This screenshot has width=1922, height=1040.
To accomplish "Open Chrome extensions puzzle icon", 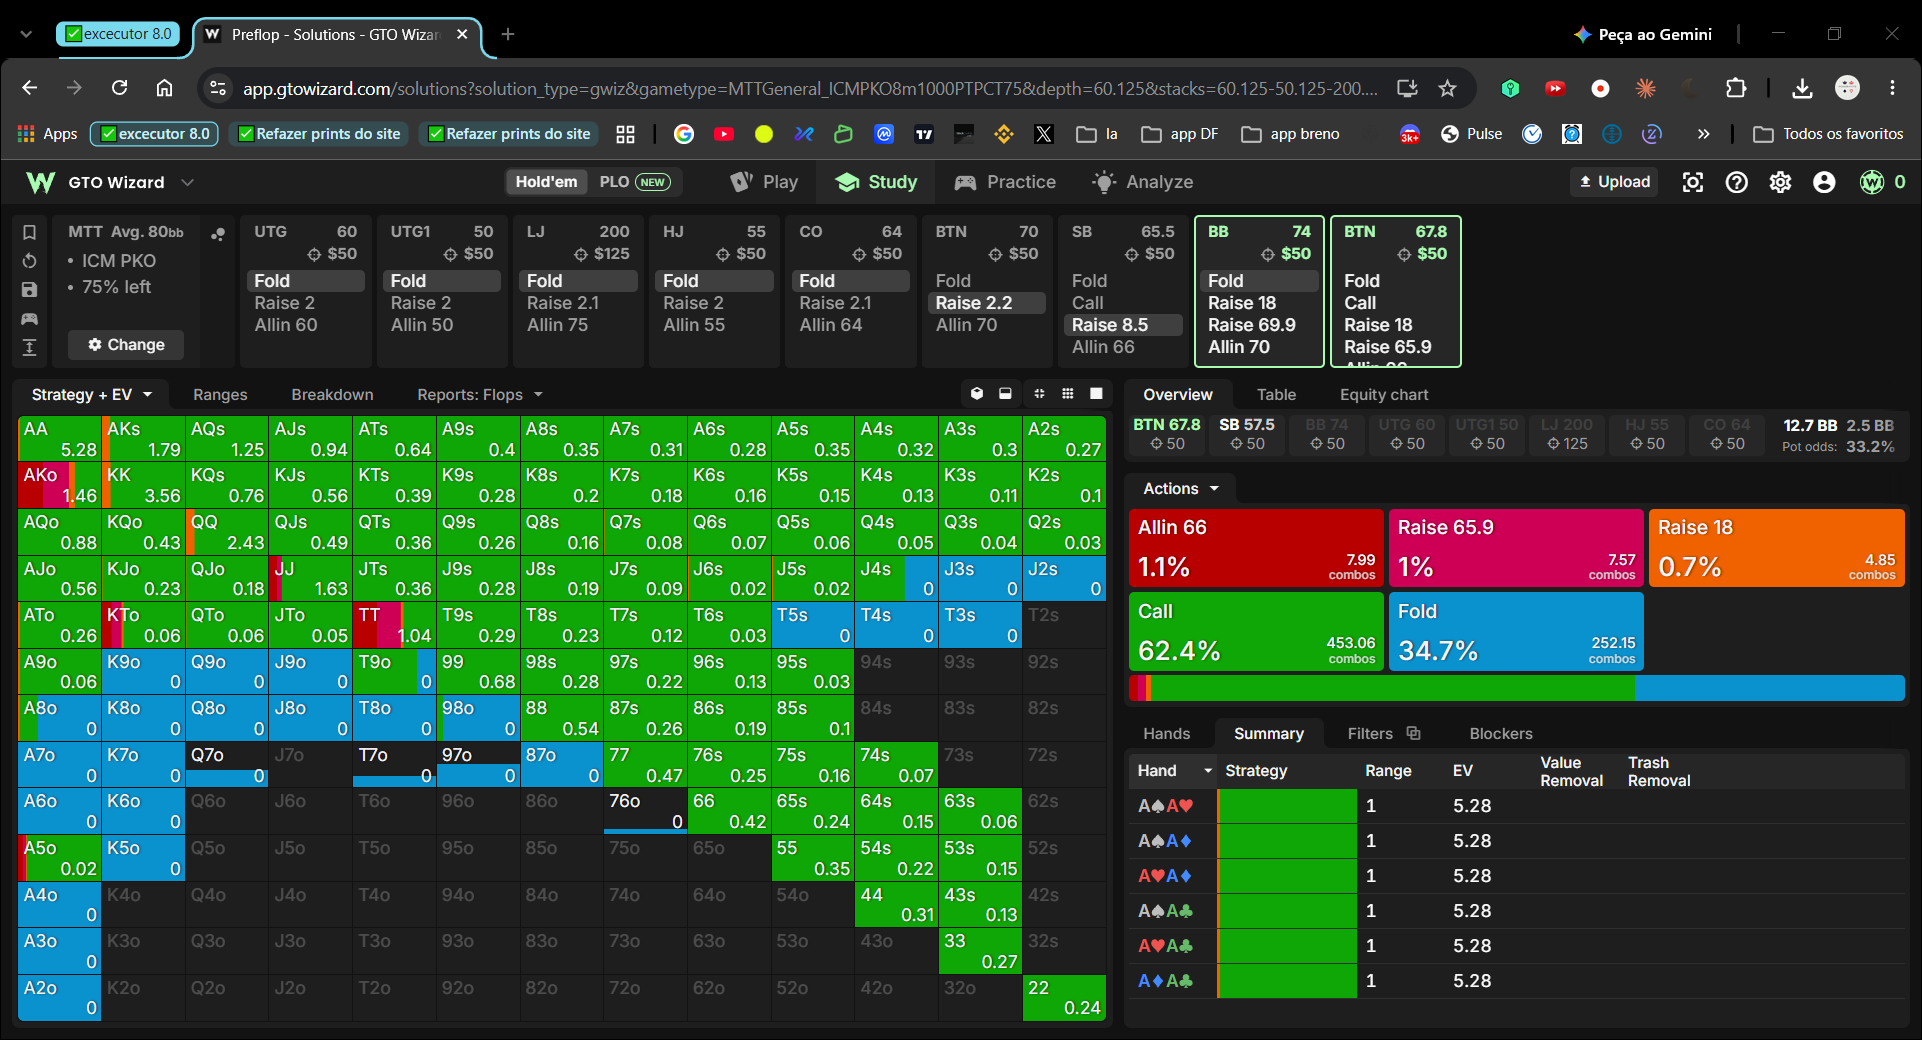I will pyautogui.click(x=1737, y=88).
